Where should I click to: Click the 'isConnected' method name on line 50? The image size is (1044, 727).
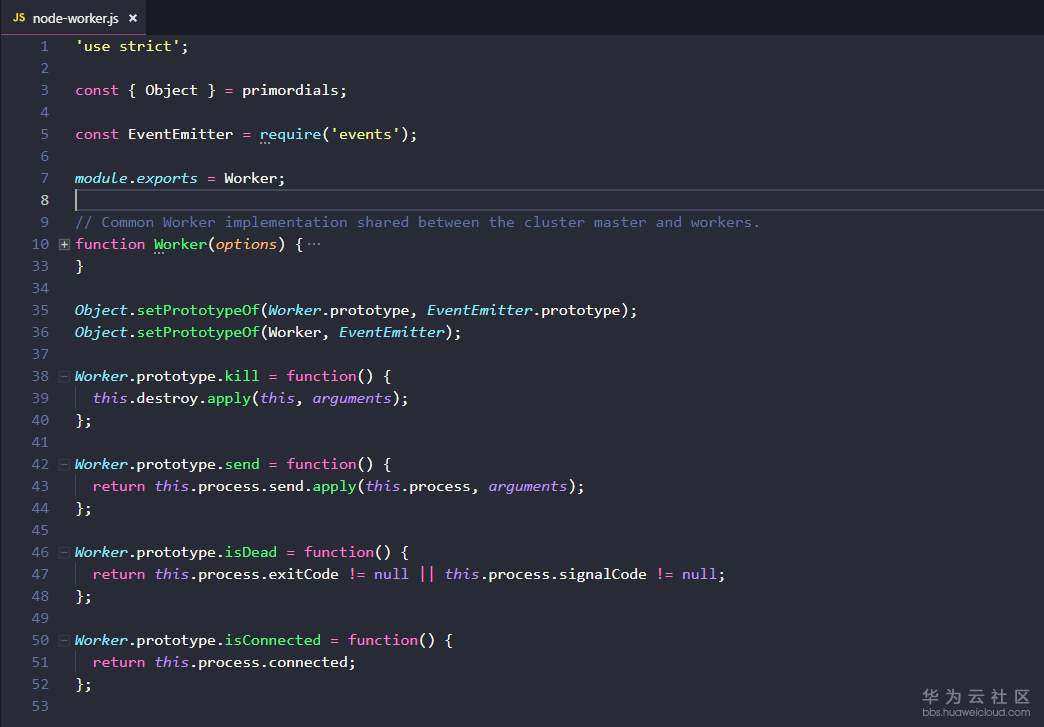(x=272, y=640)
